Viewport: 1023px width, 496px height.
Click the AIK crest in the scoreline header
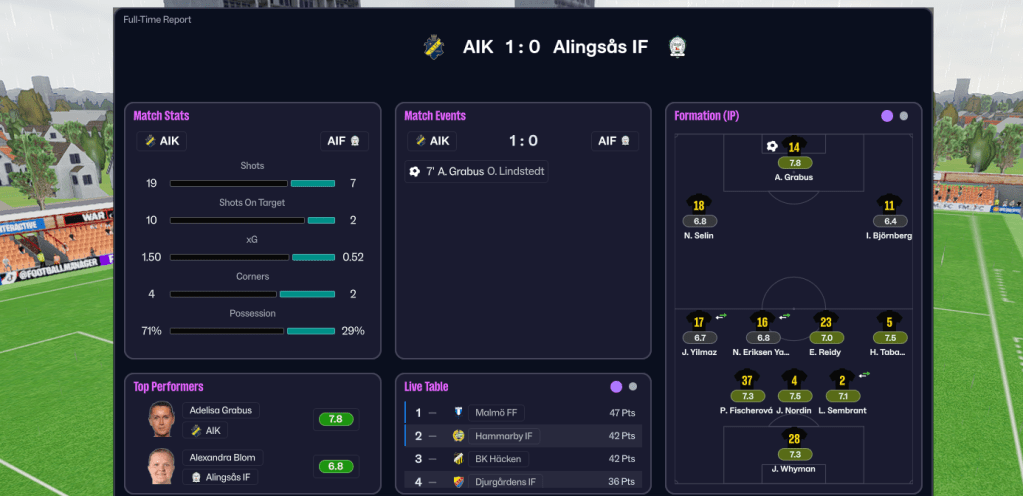[x=433, y=47]
